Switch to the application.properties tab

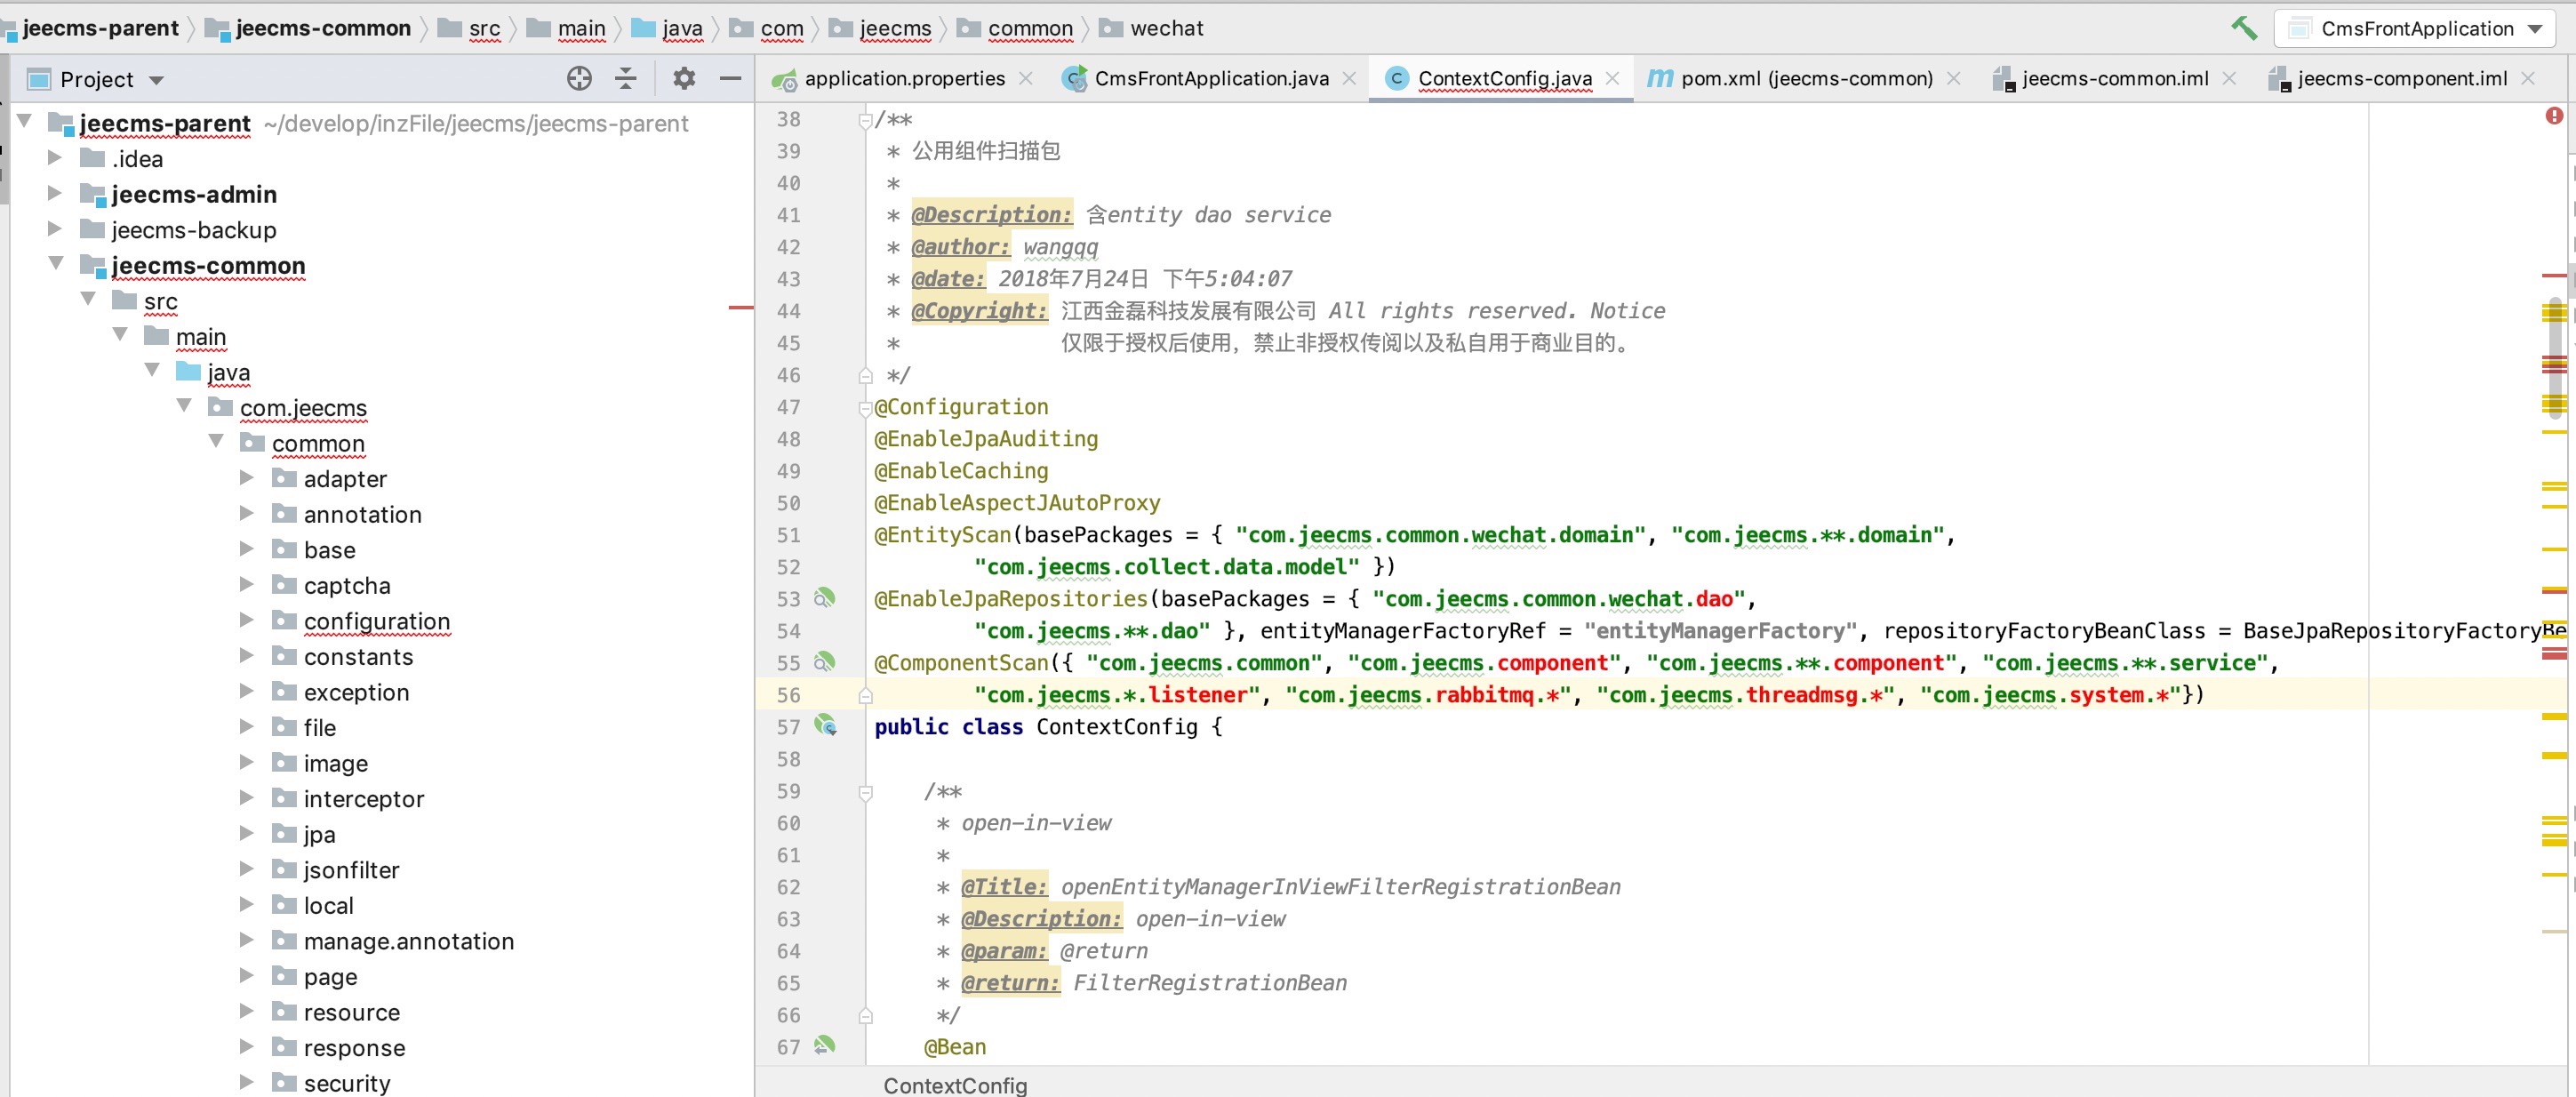(x=903, y=79)
